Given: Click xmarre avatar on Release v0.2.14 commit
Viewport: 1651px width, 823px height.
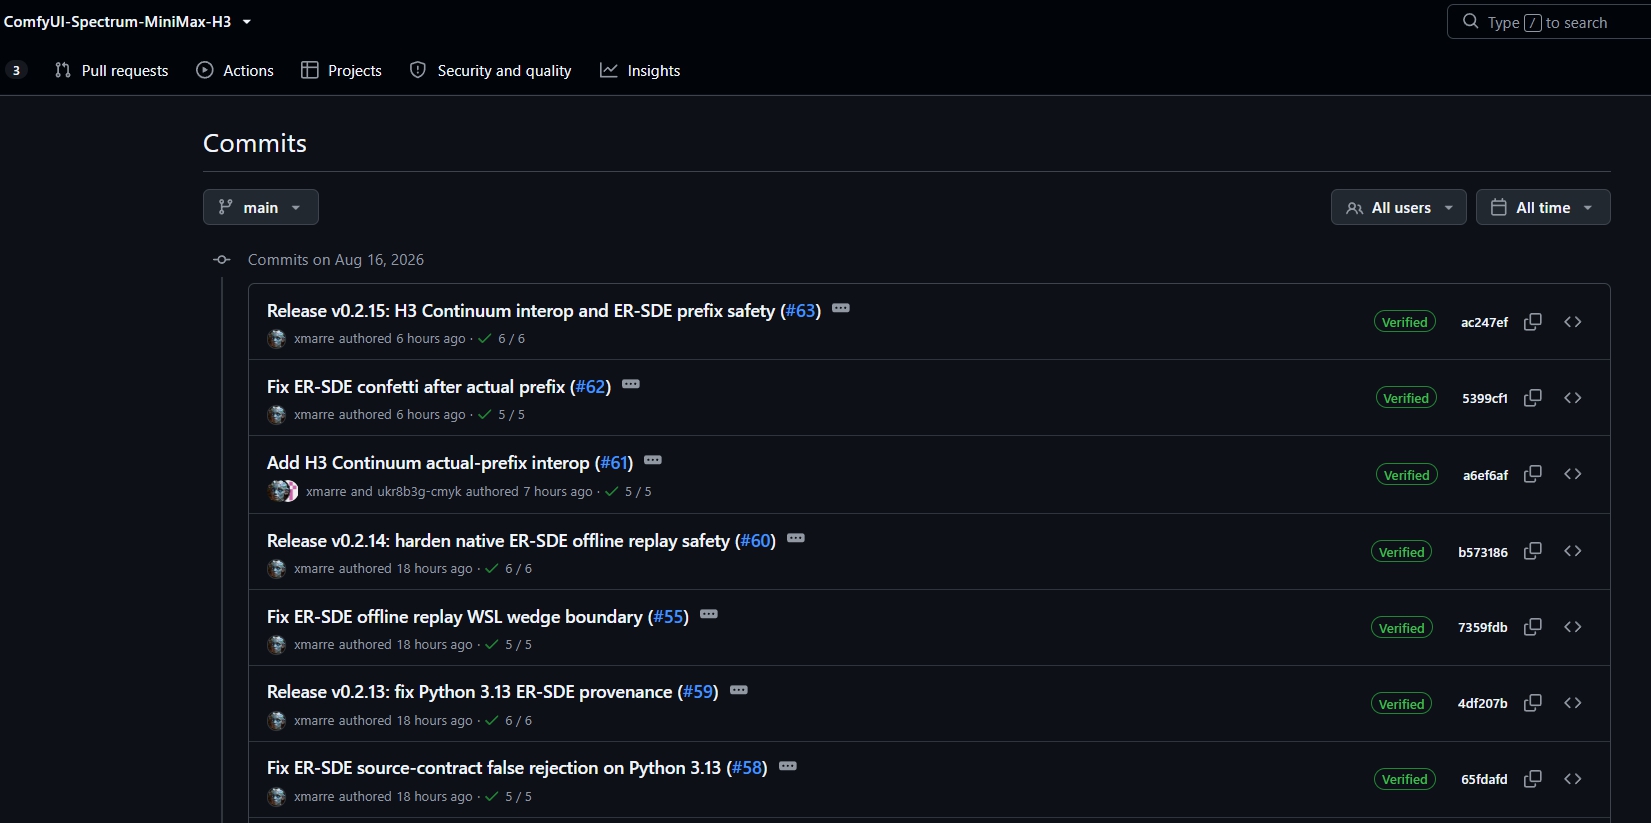Looking at the screenshot, I should tap(277, 569).
